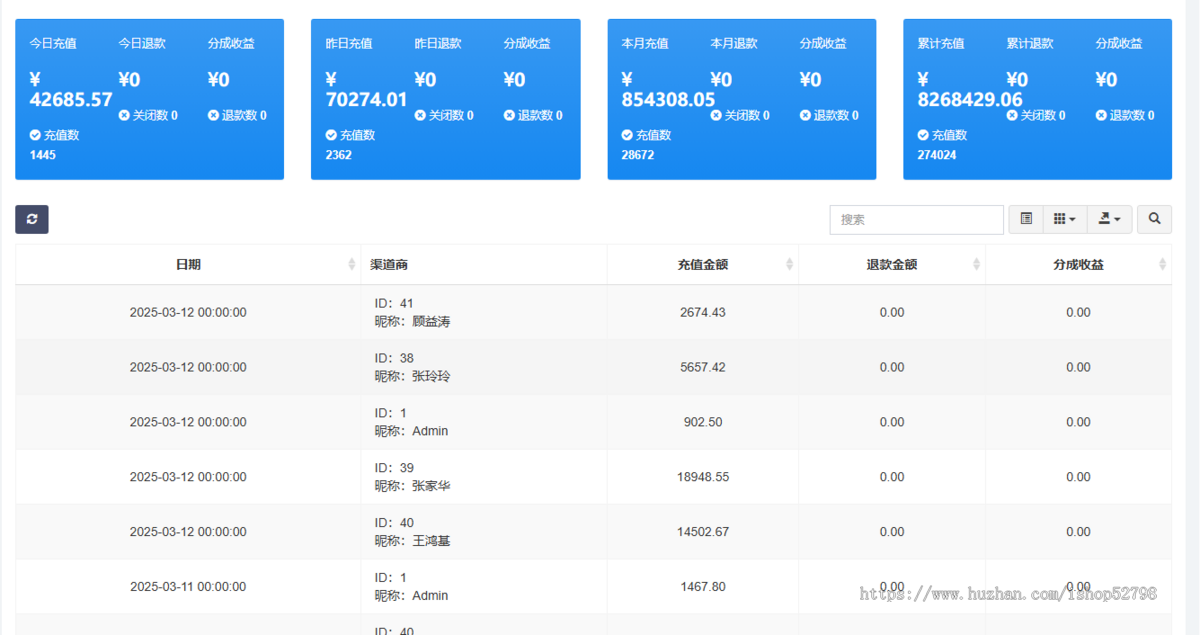This screenshot has width=1200, height=635.
Task: Click recharge count 1445
Action: tap(43, 155)
